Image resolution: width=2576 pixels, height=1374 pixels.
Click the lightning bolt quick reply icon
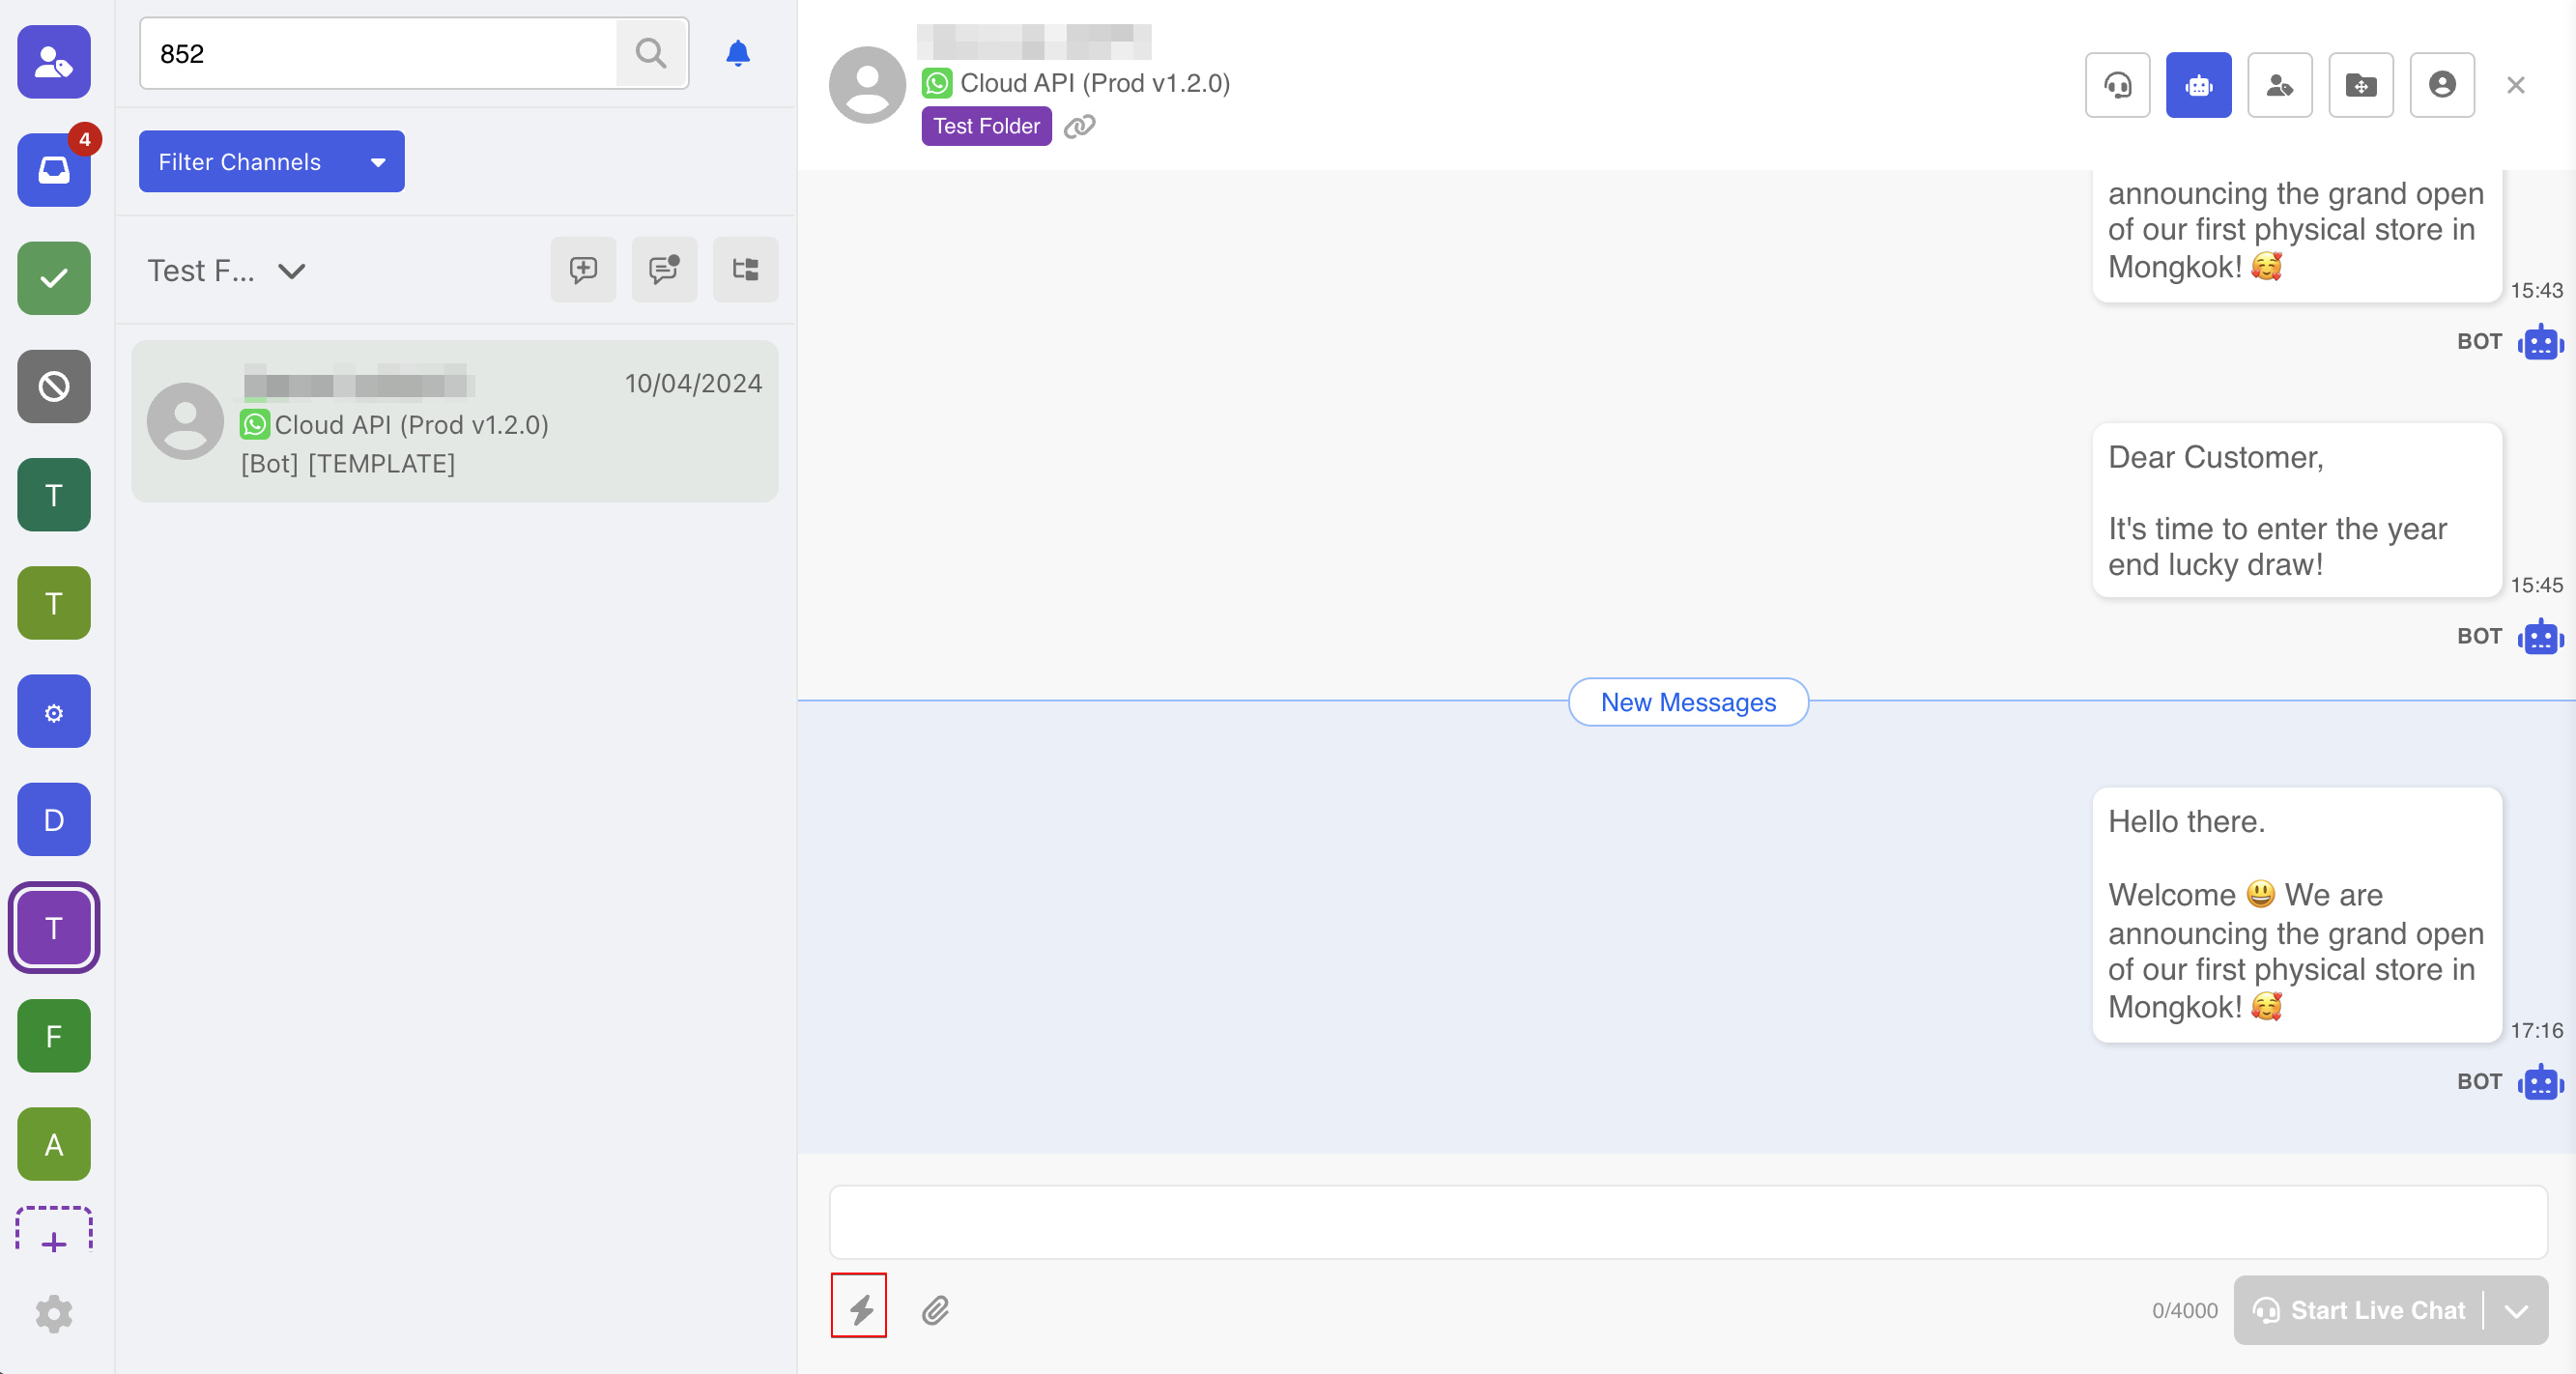(859, 1308)
